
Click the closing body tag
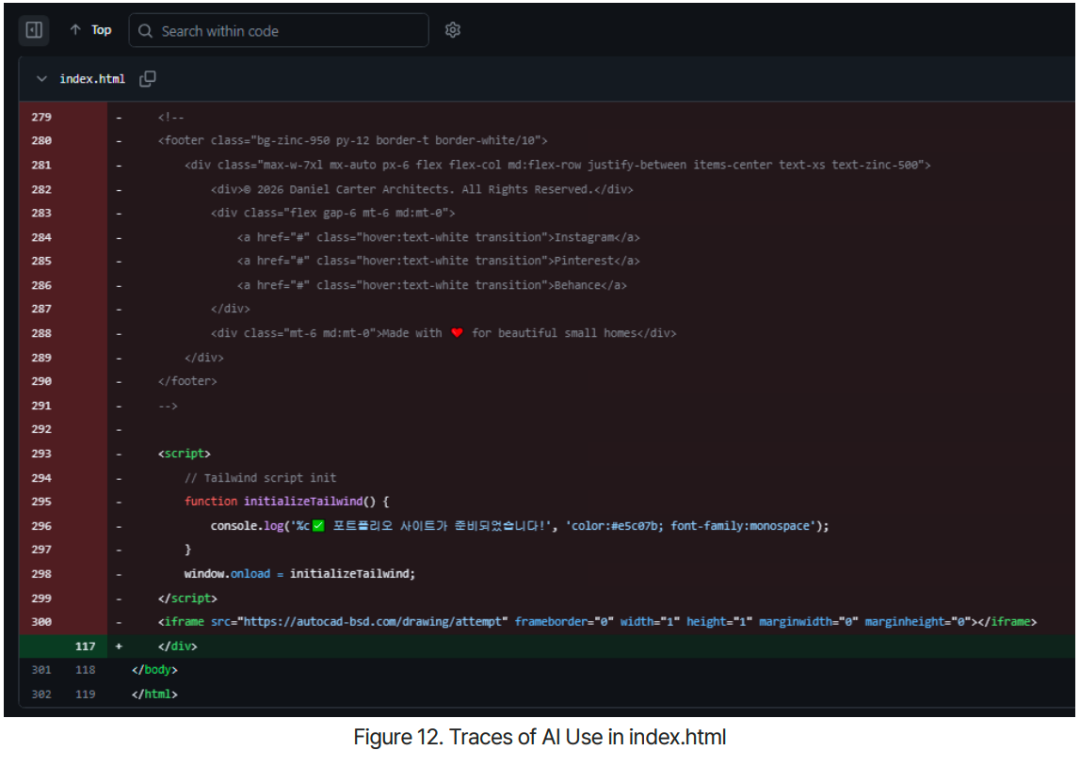pos(154,670)
